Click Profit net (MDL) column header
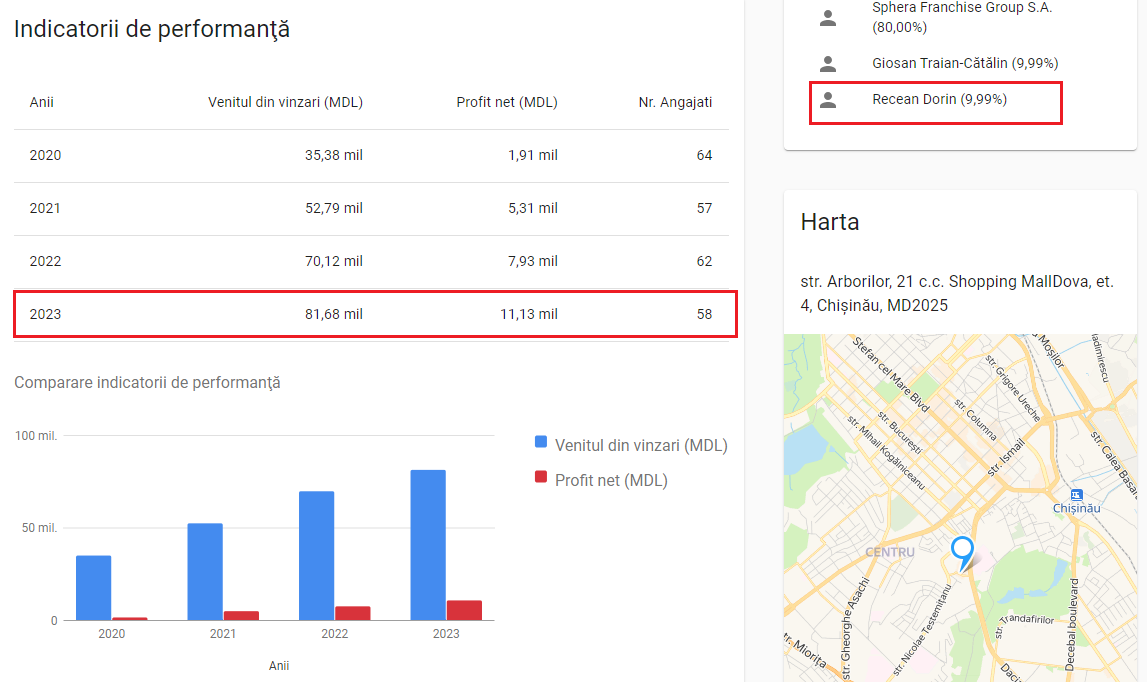Image resolution: width=1147 pixels, height=682 pixels. point(507,102)
